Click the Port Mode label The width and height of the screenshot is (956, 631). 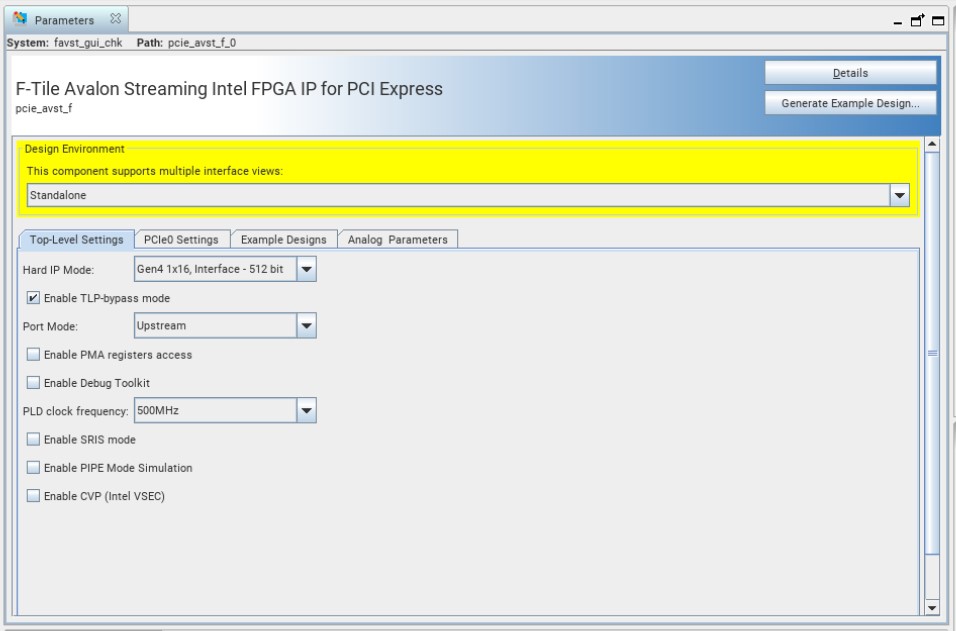50,326
